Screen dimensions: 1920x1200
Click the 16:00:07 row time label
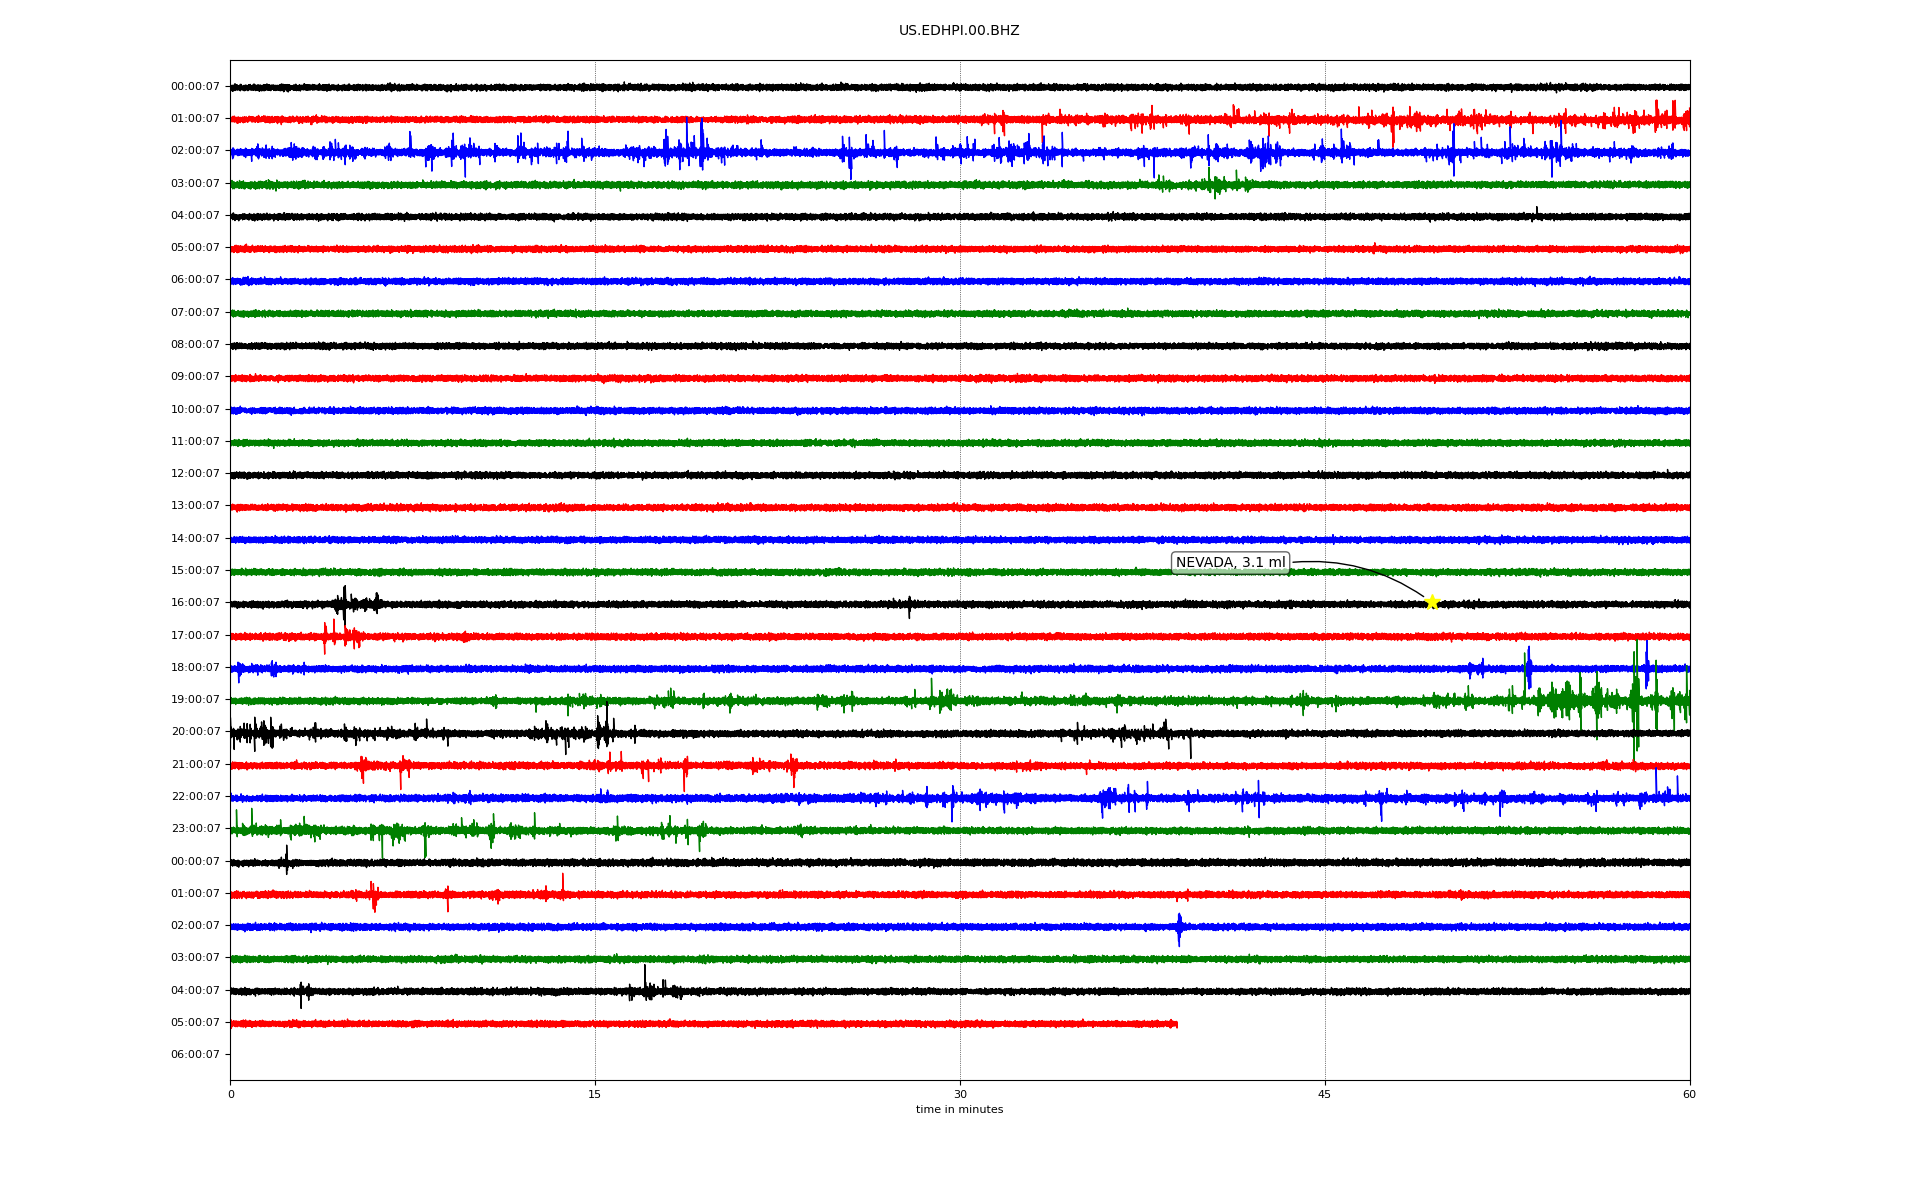click(x=195, y=603)
